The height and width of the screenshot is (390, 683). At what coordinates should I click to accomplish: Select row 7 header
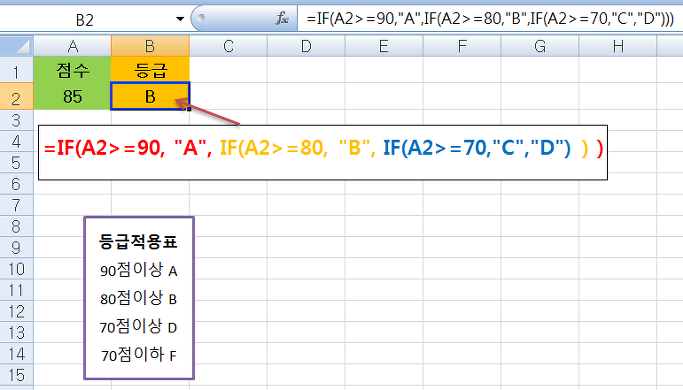(x=17, y=205)
